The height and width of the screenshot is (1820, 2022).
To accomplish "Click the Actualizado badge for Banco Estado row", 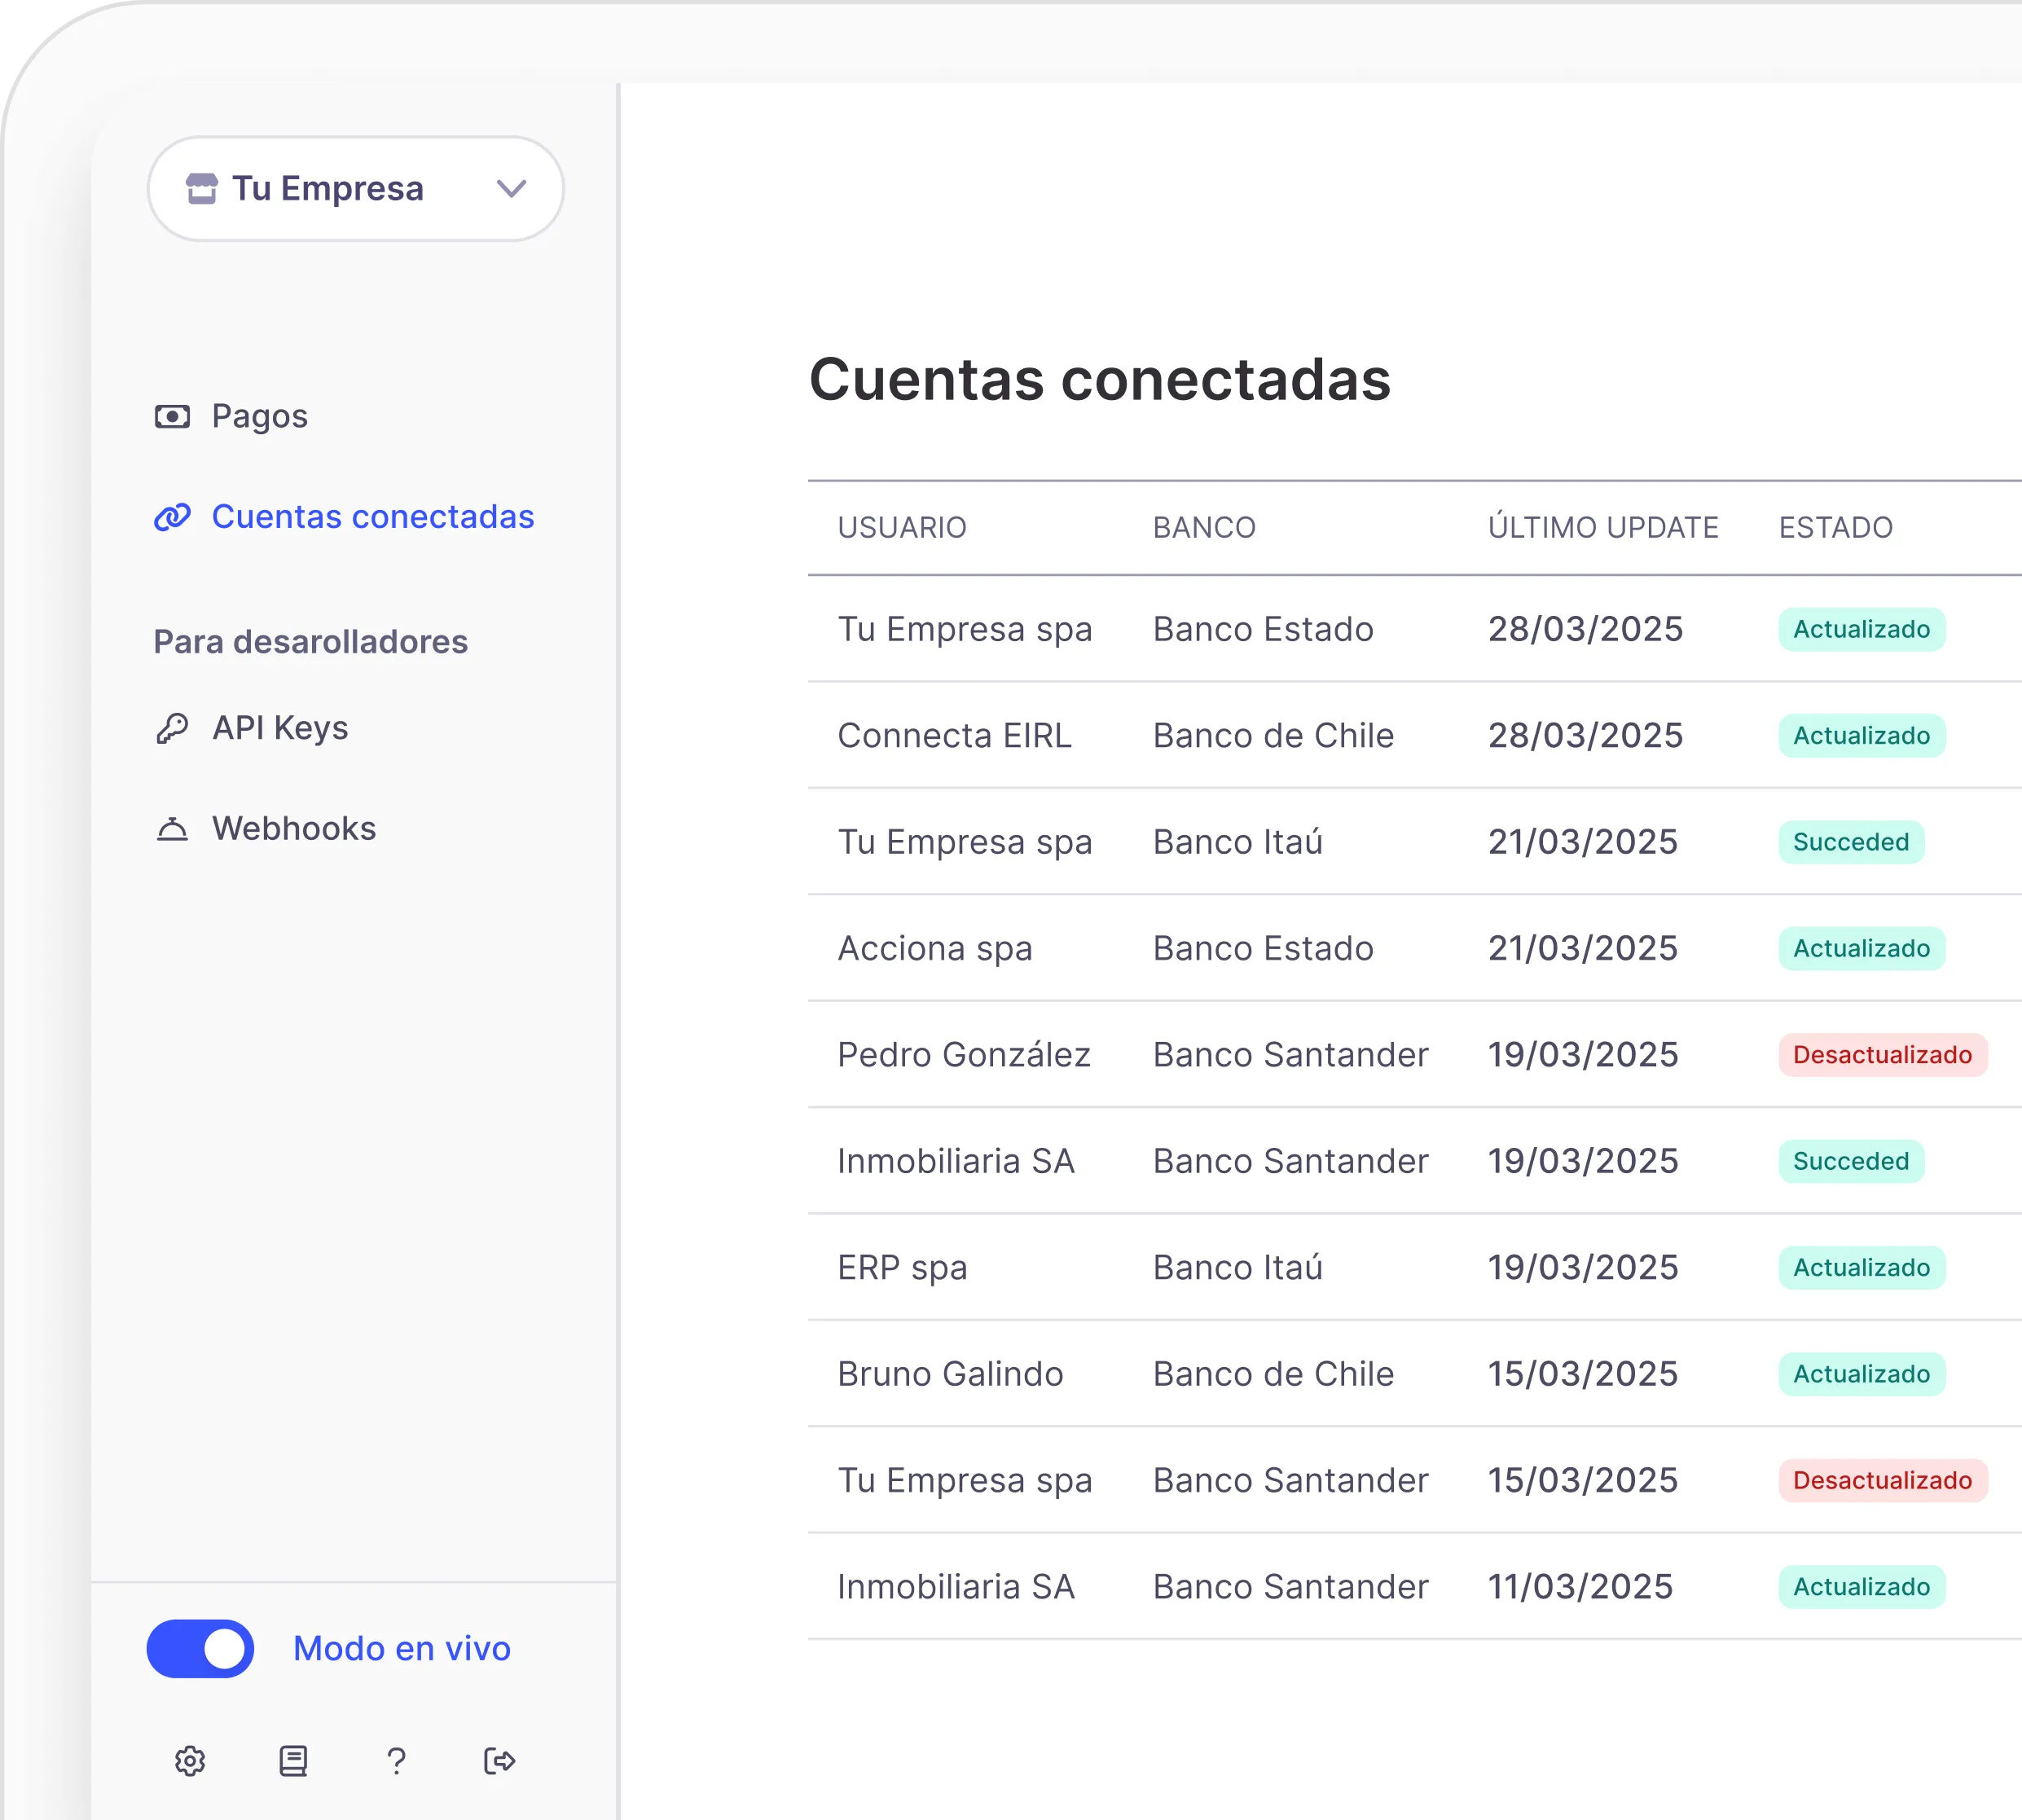I will (x=1862, y=629).
